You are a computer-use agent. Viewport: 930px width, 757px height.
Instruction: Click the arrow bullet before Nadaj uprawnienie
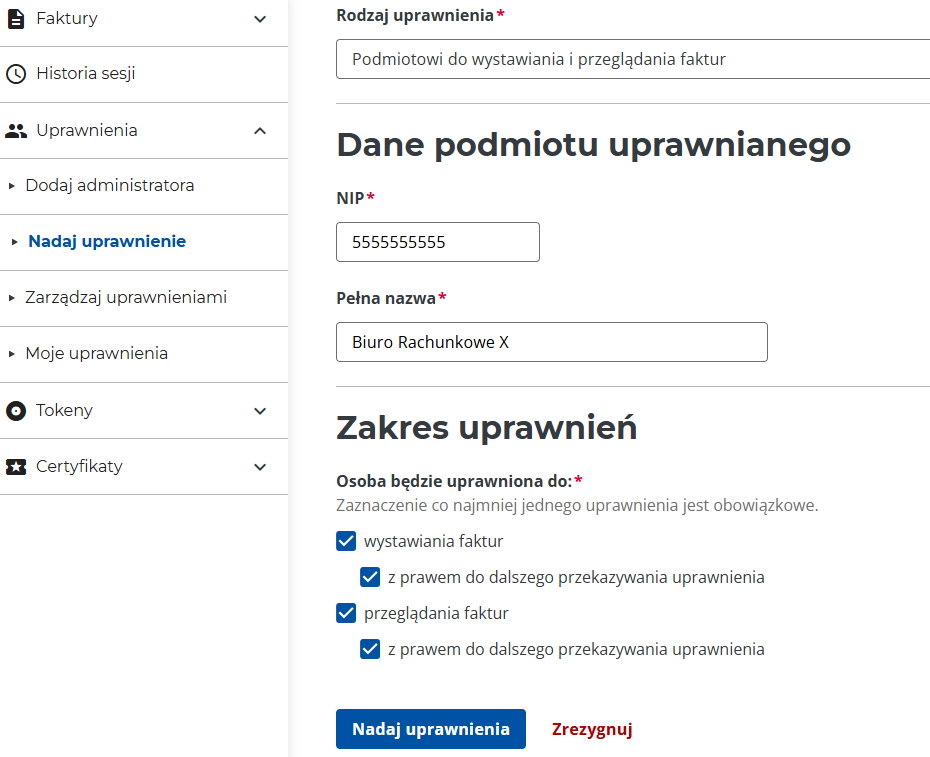pos(15,242)
